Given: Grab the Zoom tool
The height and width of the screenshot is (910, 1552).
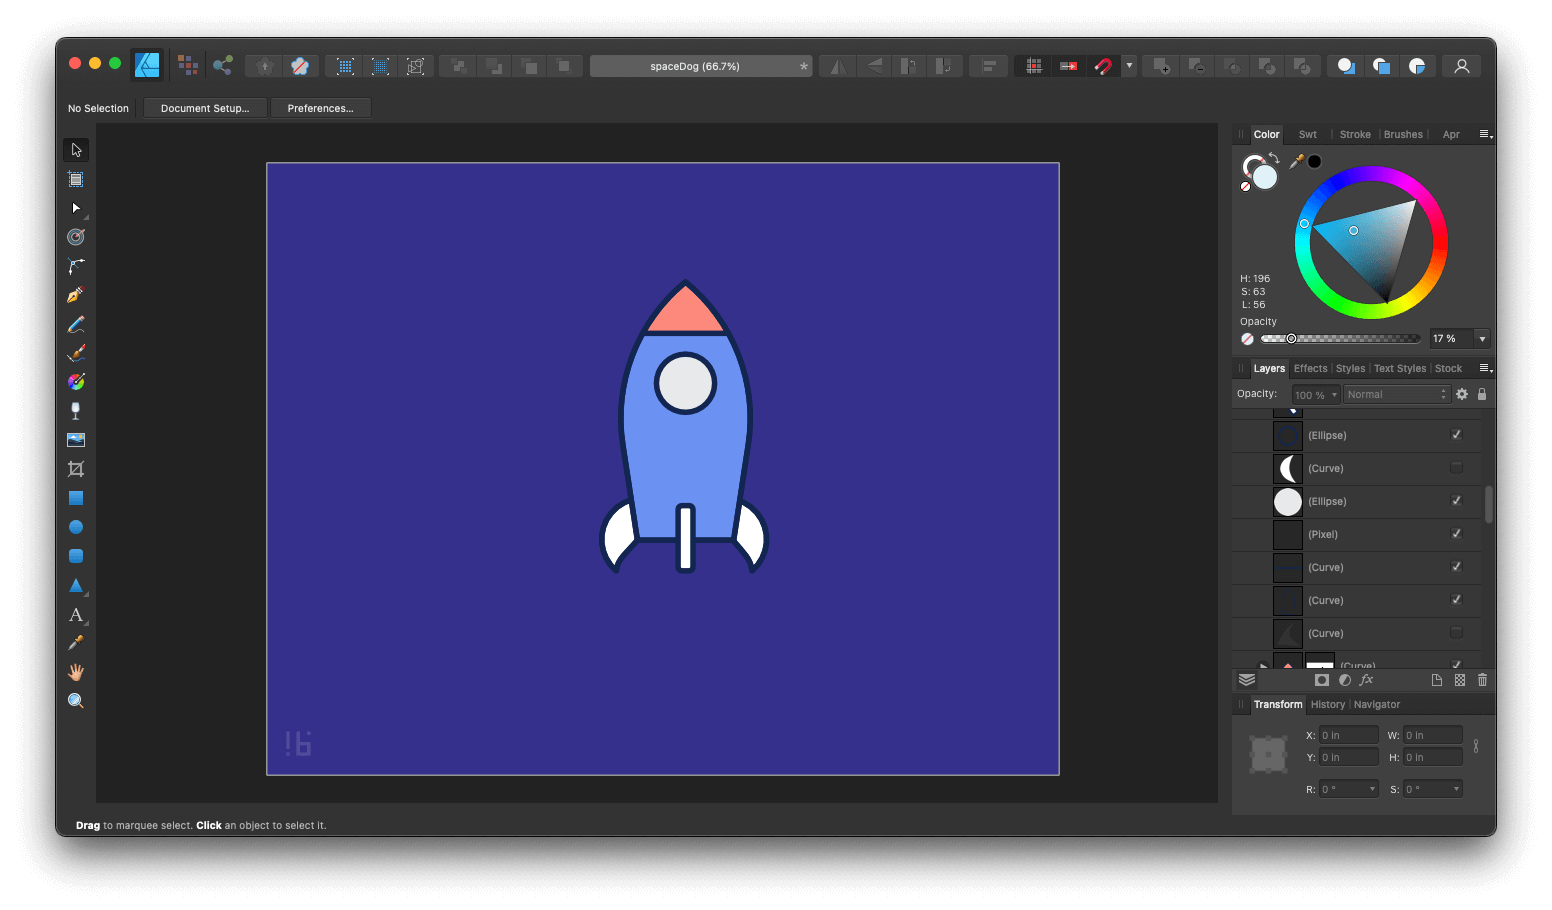Looking at the screenshot, I should (x=76, y=700).
